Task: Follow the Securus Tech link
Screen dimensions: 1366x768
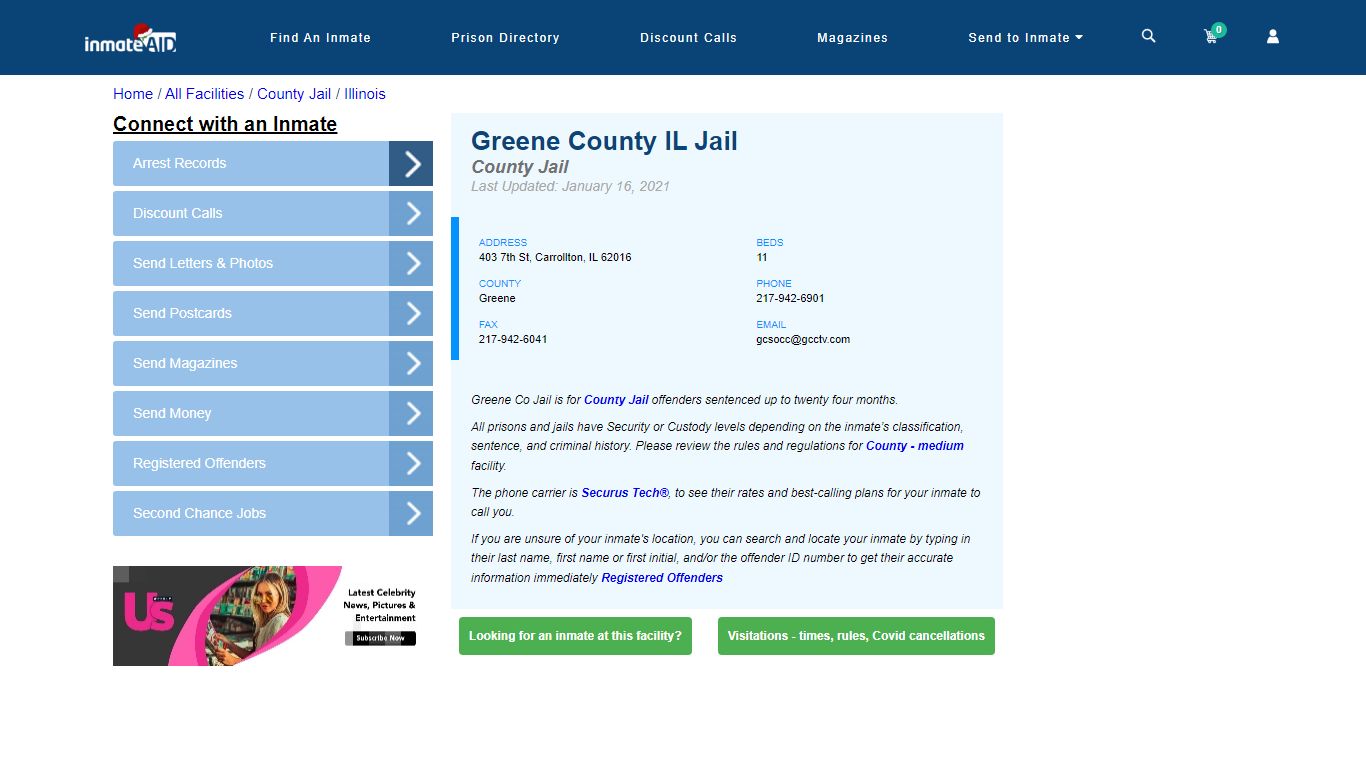Action: tap(625, 493)
